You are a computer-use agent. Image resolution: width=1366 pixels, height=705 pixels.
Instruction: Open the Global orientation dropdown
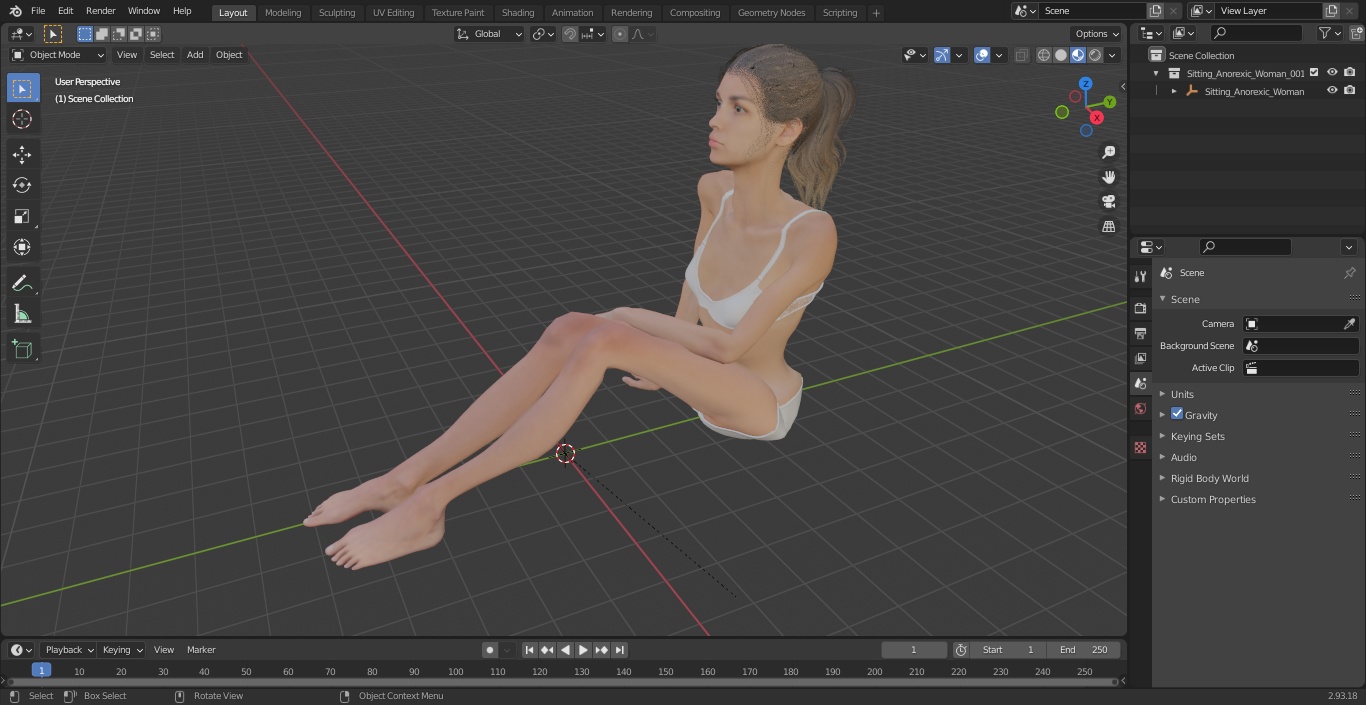pyautogui.click(x=489, y=34)
